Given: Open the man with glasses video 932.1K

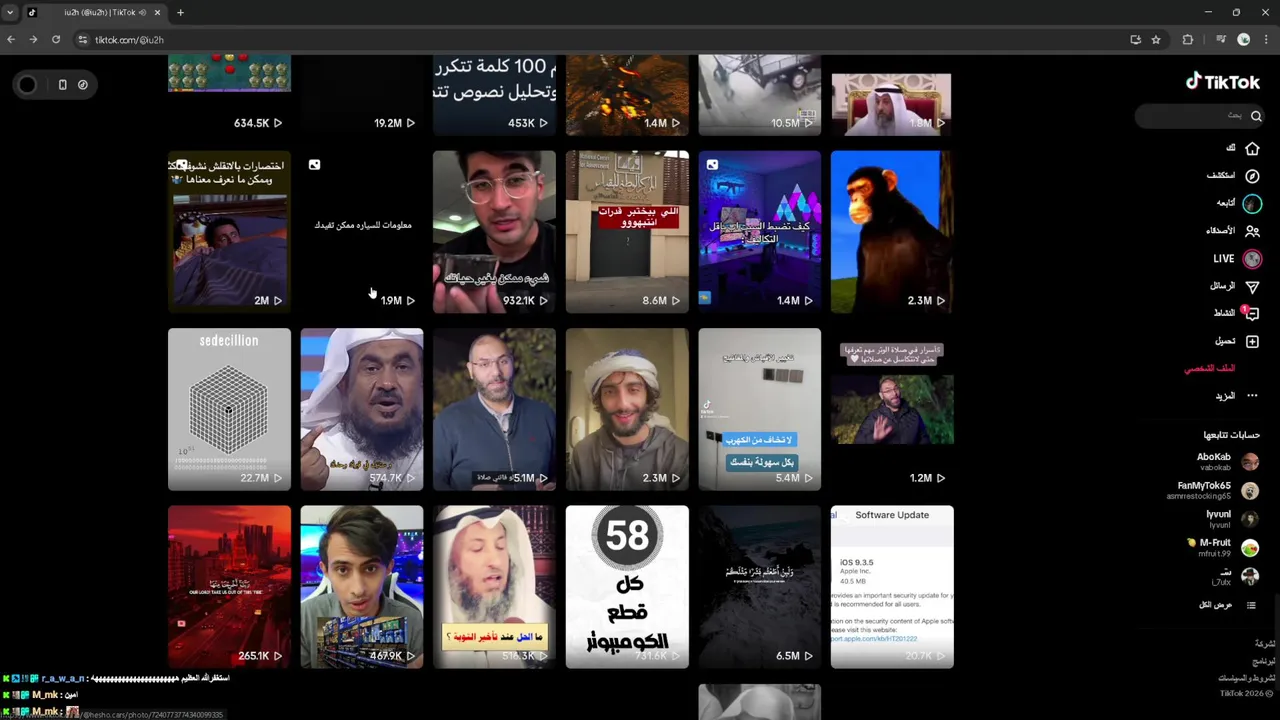Looking at the screenshot, I should coord(494,232).
